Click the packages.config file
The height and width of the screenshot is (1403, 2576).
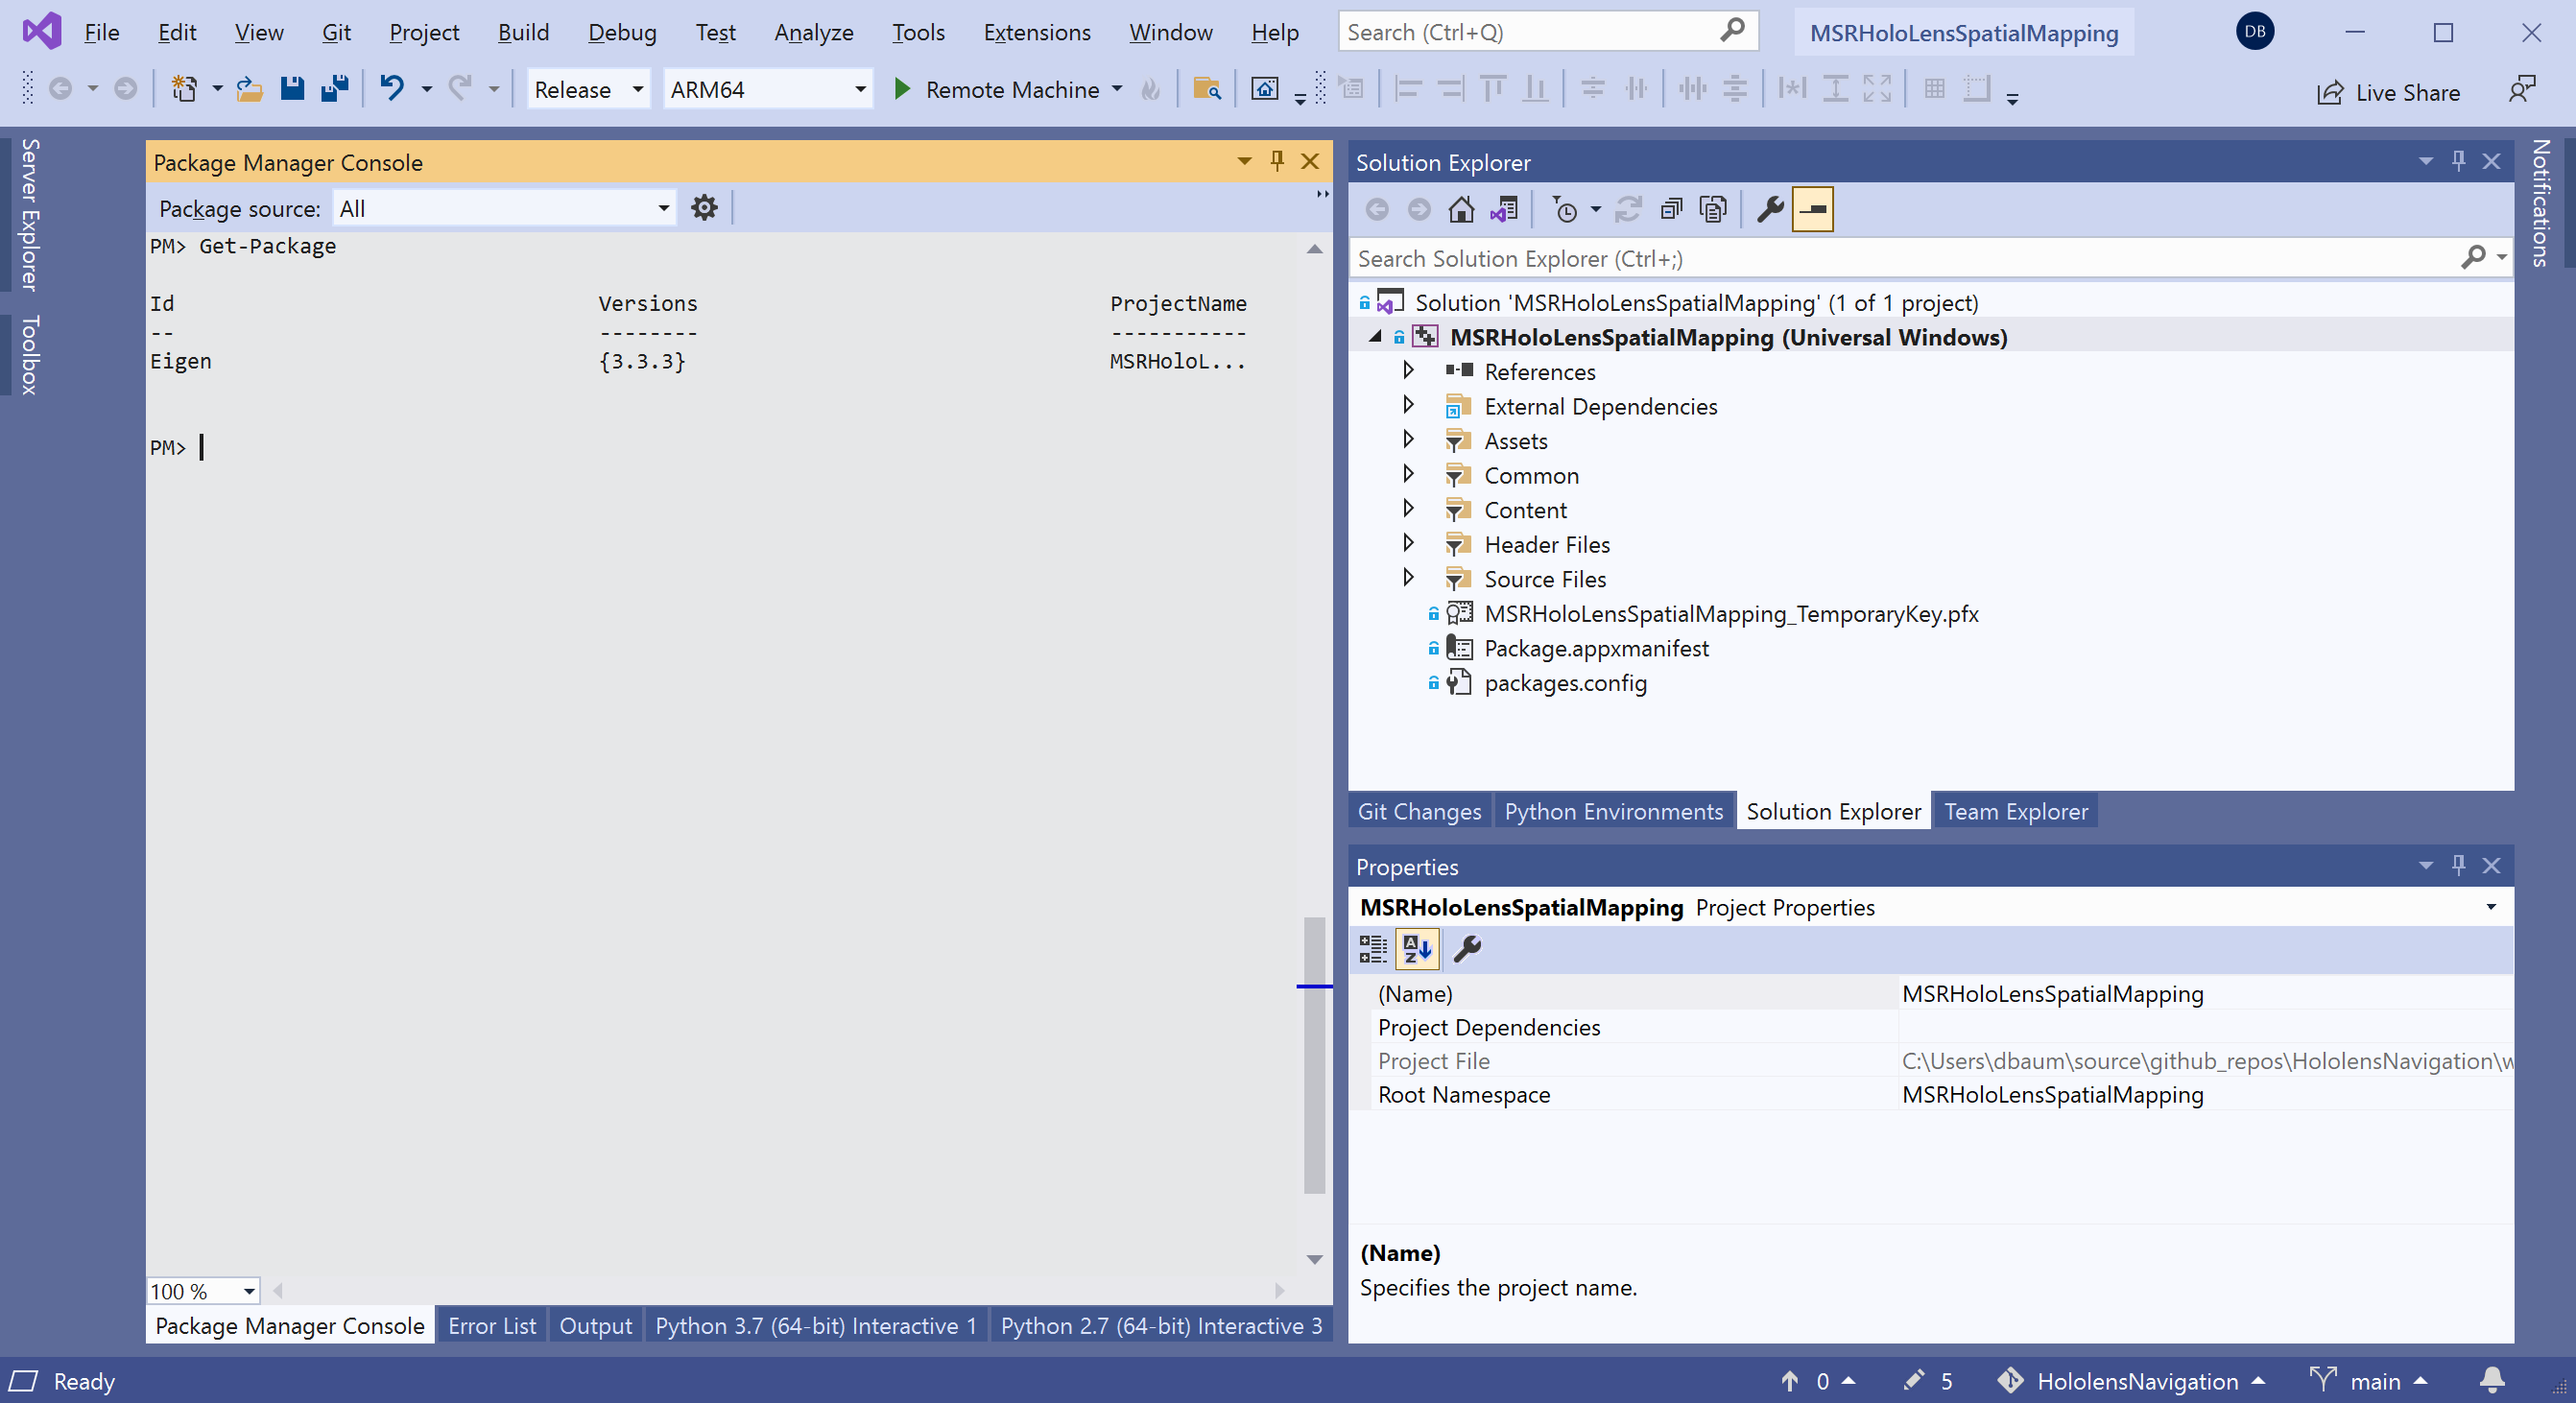click(1563, 682)
